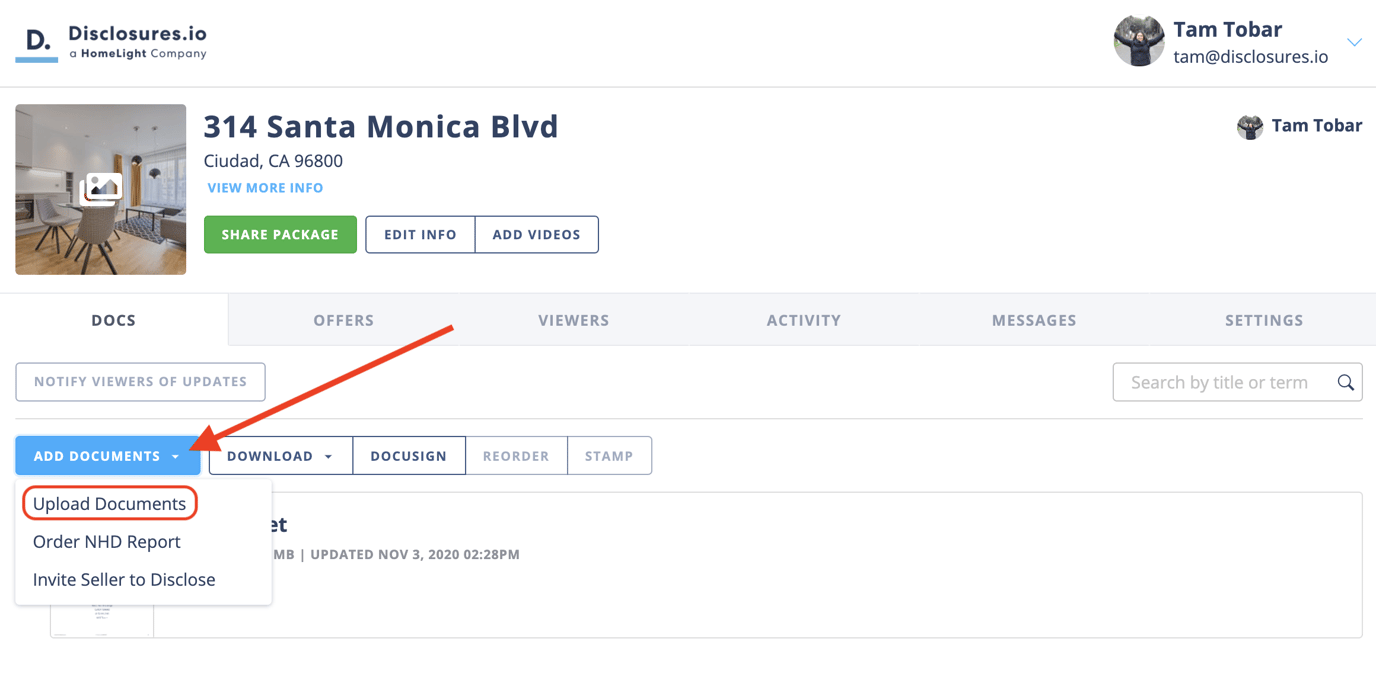The height and width of the screenshot is (674, 1376).
Task: Follow the View More Info link
Action: click(x=265, y=188)
